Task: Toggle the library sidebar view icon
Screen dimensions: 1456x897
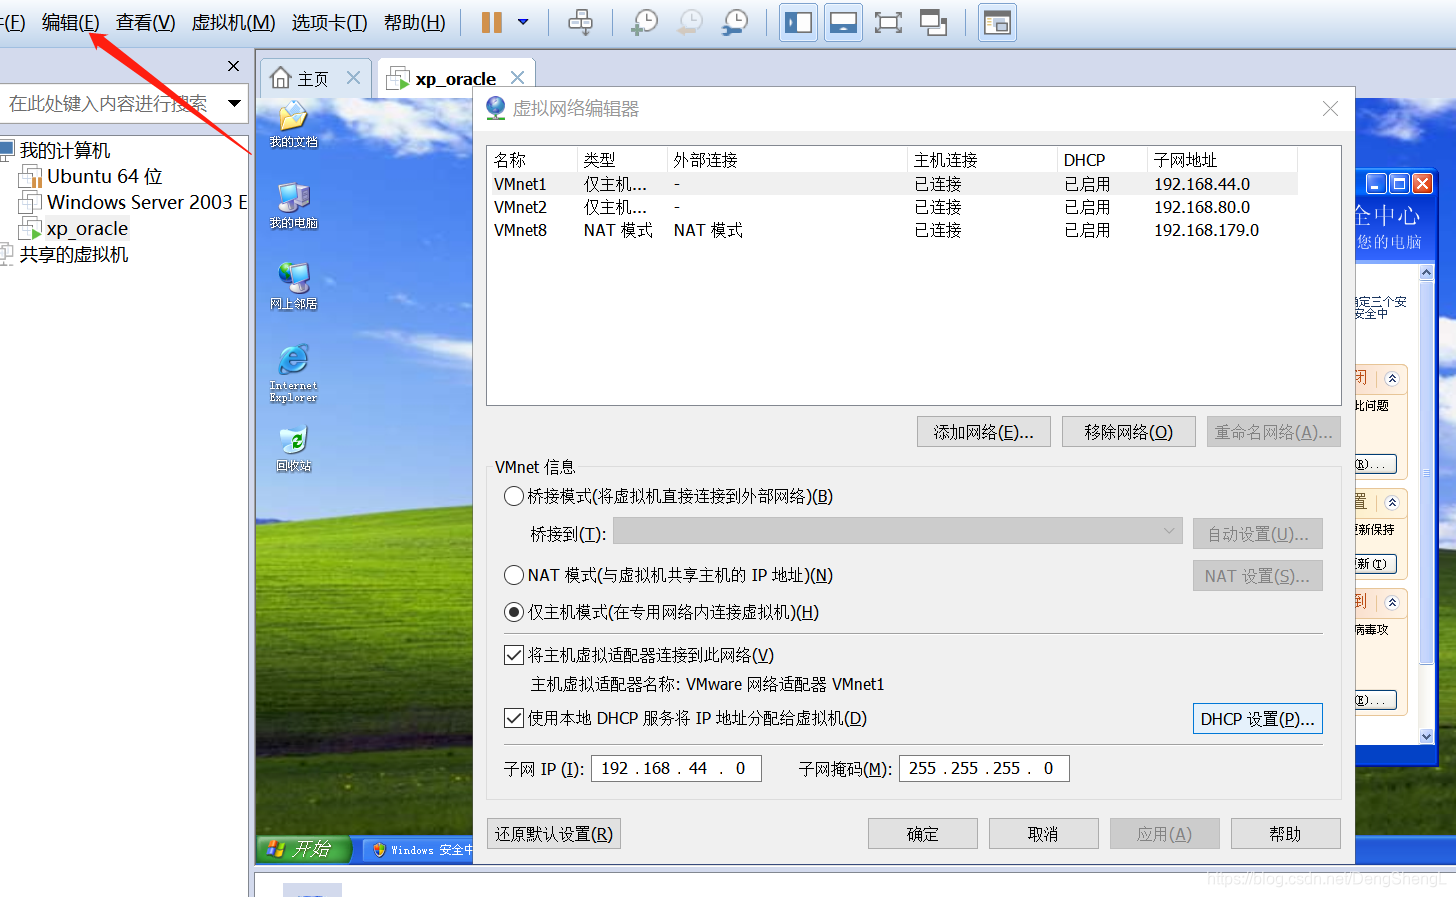Action: click(x=798, y=22)
